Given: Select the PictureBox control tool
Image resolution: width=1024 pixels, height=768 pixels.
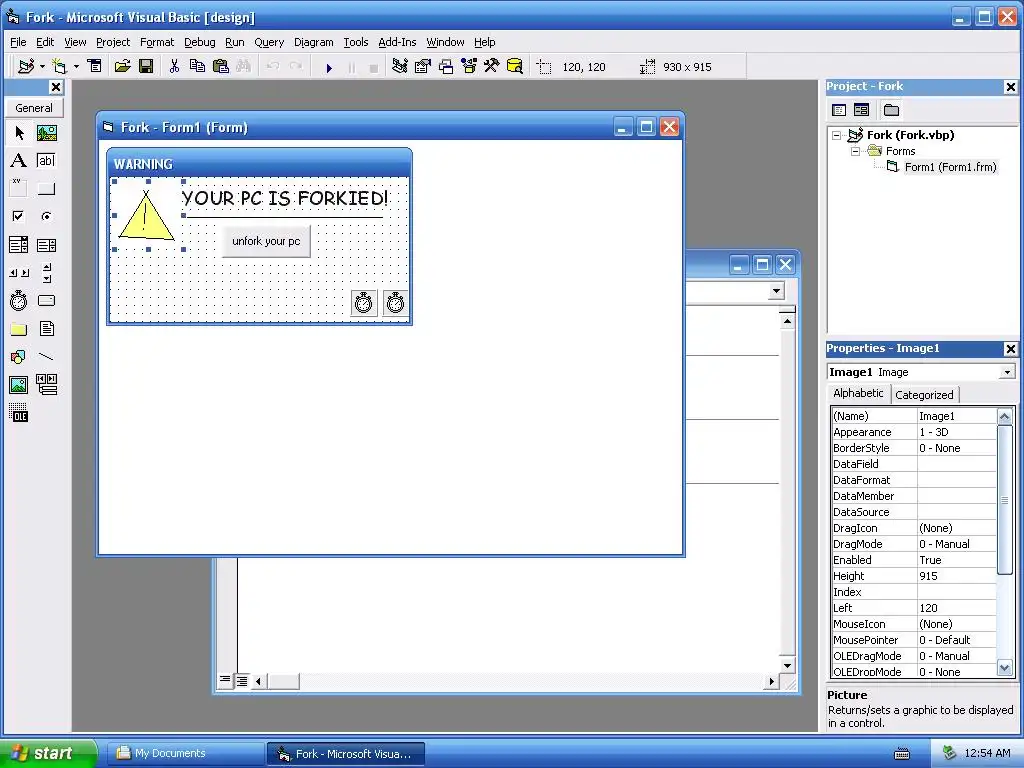Looking at the screenshot, I should tap(46, 133).
